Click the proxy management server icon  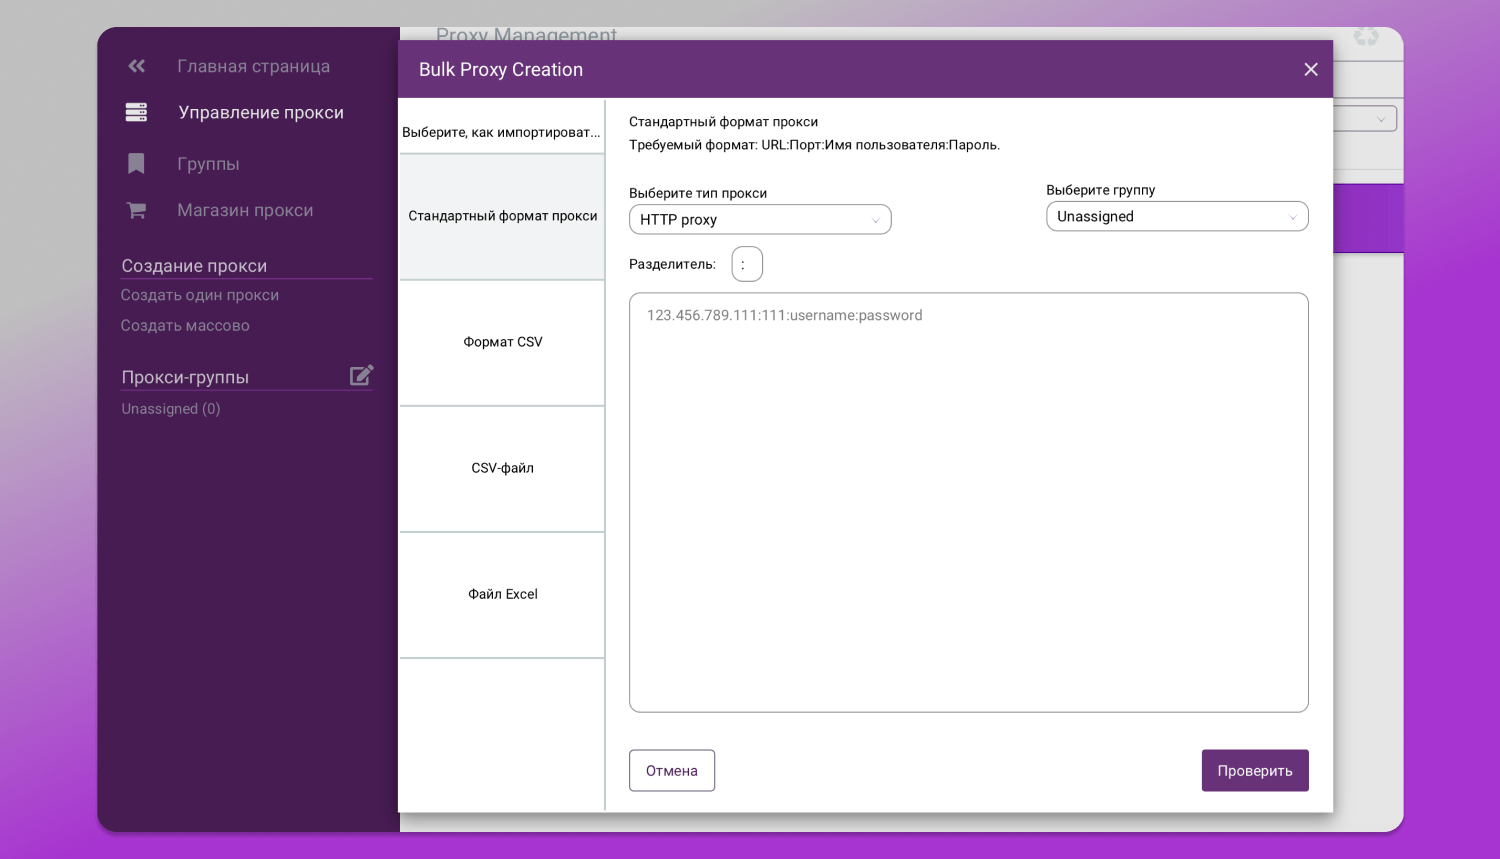136,112
